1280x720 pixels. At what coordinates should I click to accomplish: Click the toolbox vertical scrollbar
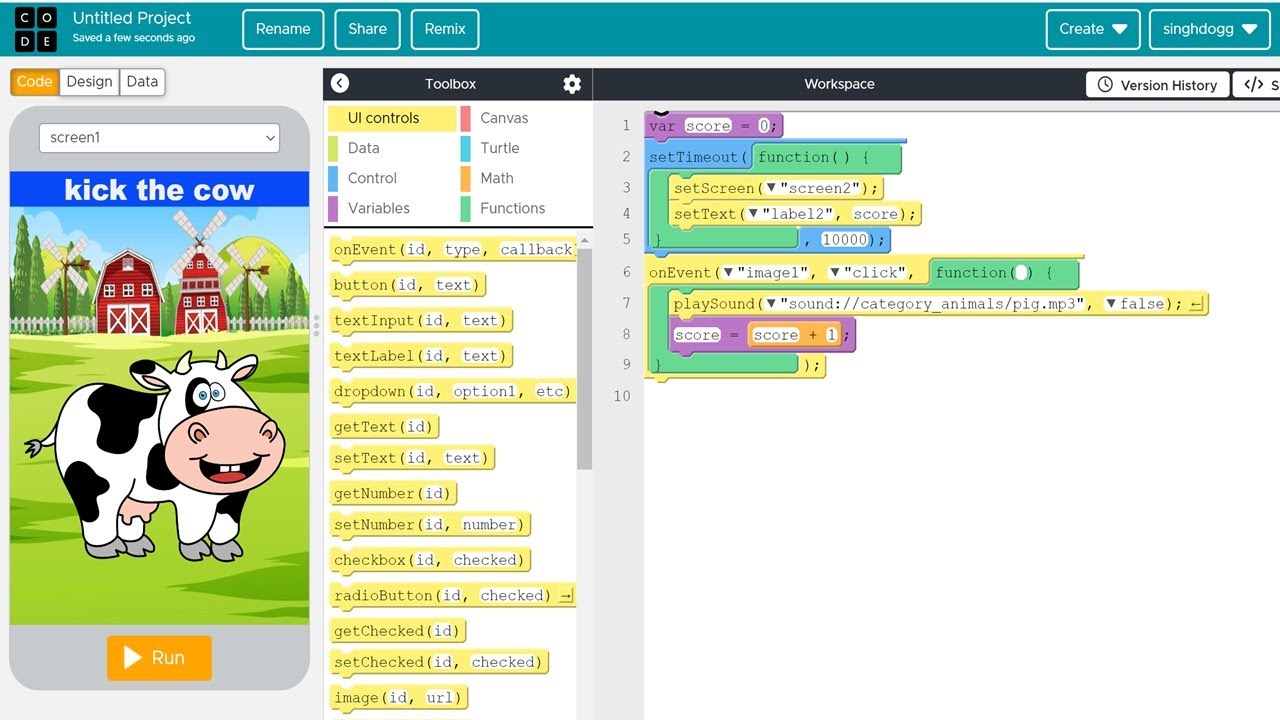(x=585, y=360)
